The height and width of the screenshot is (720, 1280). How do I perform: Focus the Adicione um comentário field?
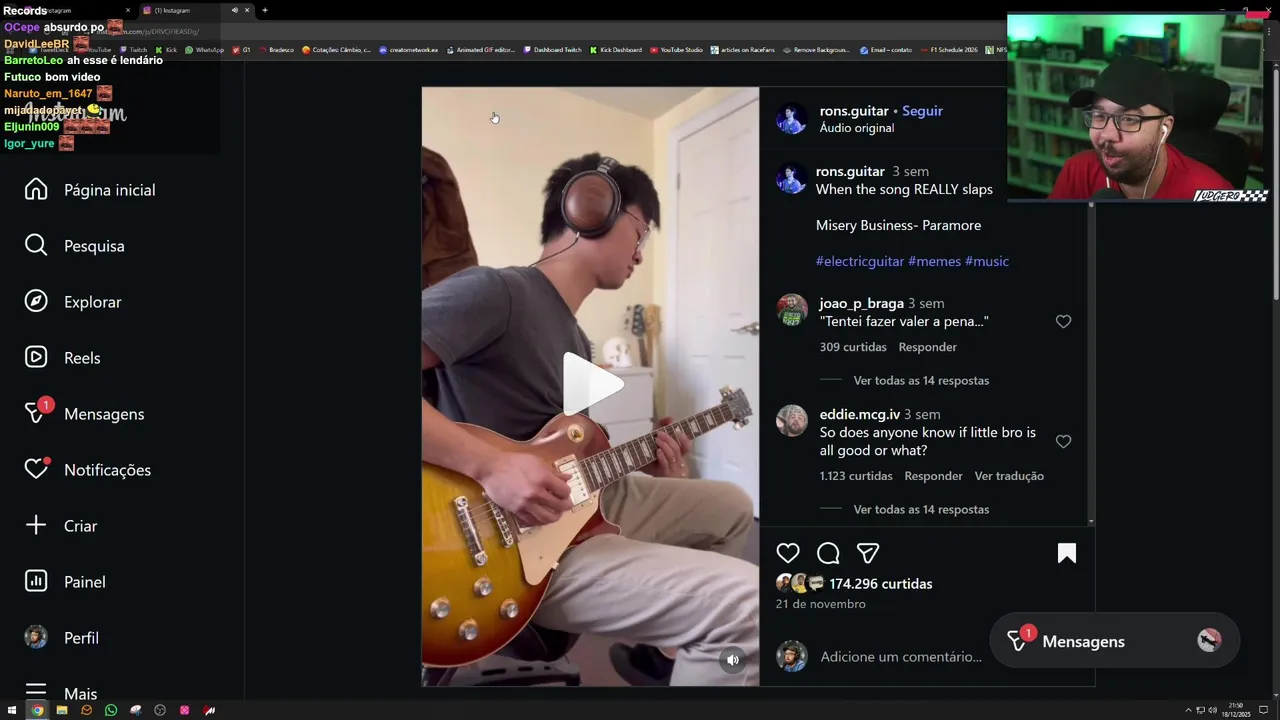901,657
